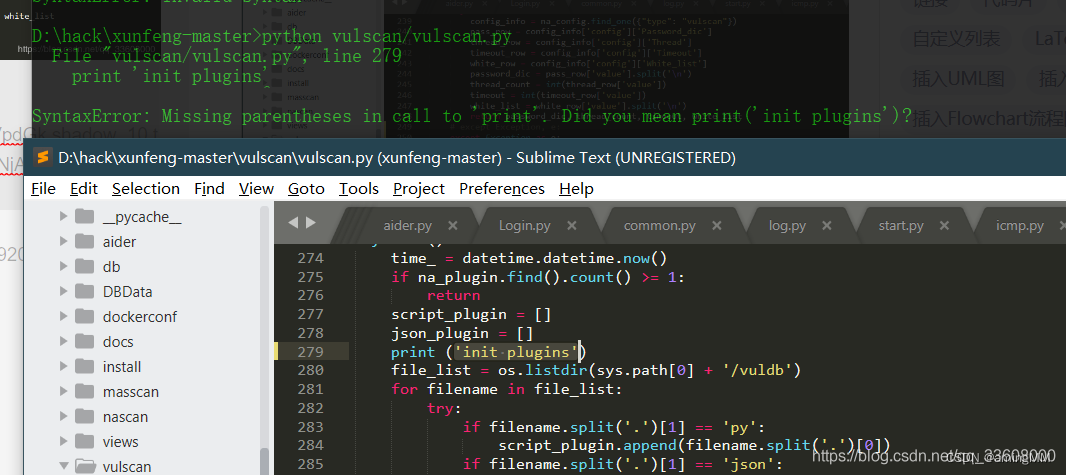Image resolution: width=1066 pixels, height=475 pixels.
Task: Select the db folder icon
Action: pos(84,266)
